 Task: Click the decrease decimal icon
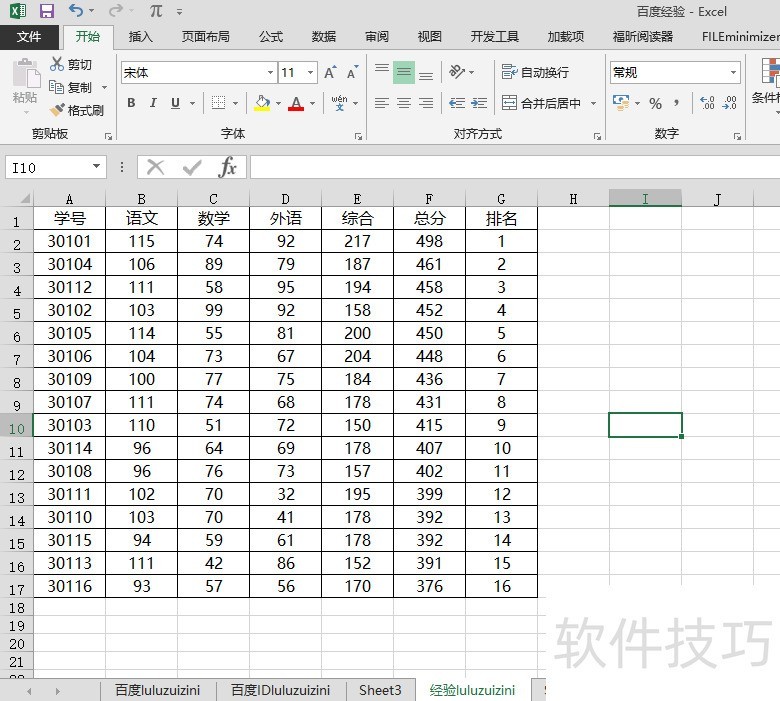pos(729,103)
